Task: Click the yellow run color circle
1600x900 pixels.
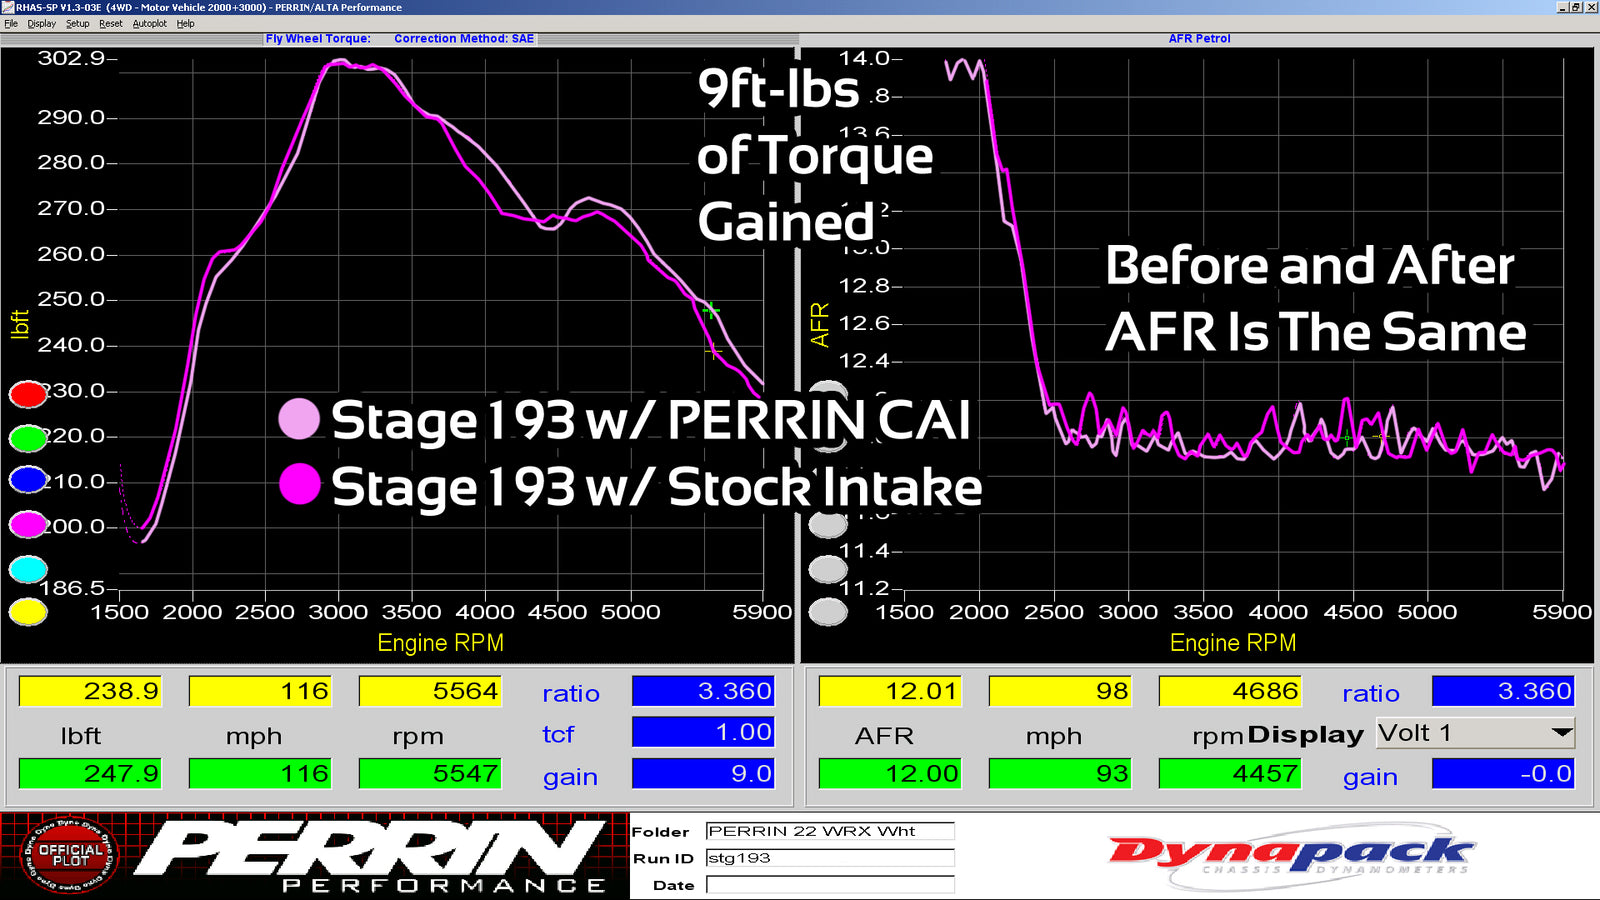Action: [28, 611]
